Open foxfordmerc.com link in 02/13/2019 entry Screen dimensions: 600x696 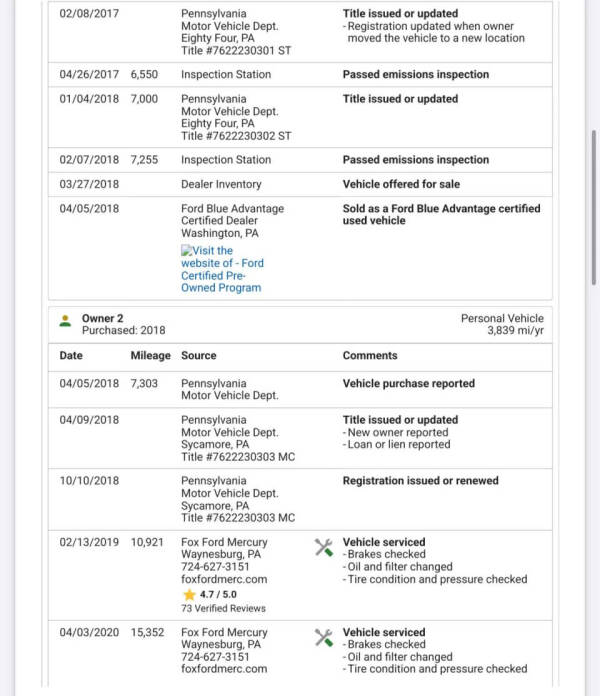(x=224, y=579)
